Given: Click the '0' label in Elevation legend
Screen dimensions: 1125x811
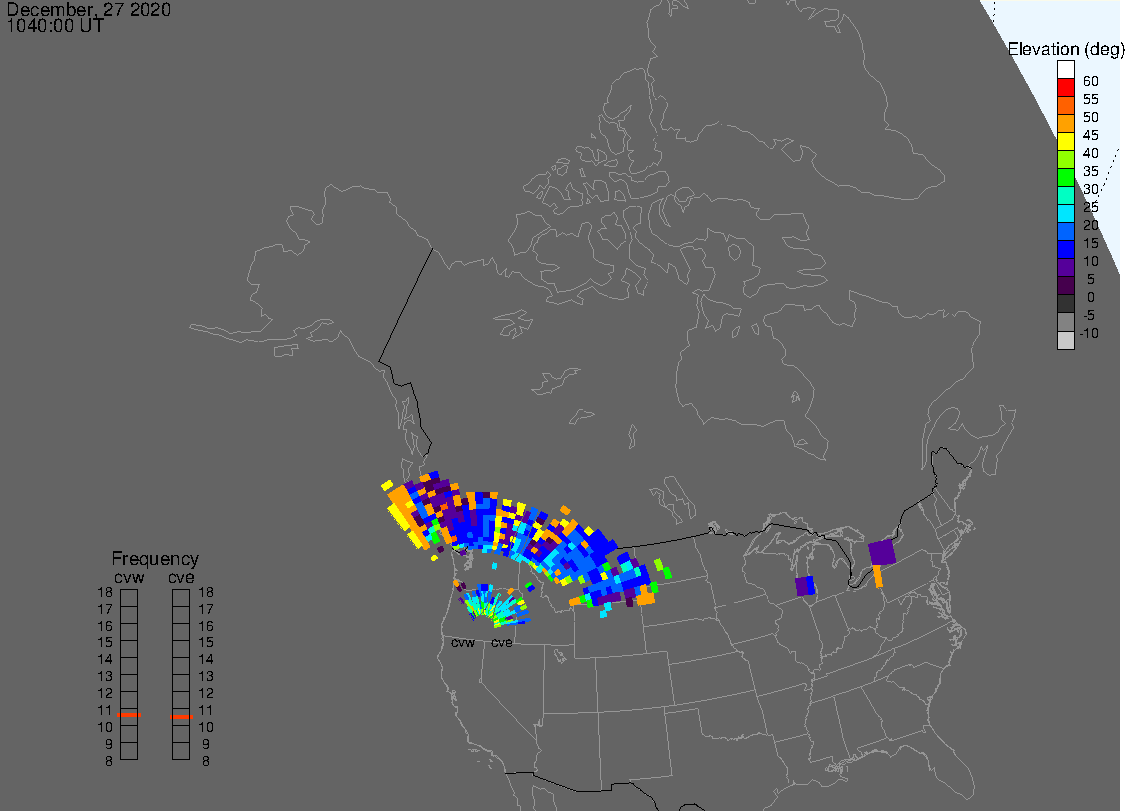Looking at the screenshot, I should pos(1091,297).
